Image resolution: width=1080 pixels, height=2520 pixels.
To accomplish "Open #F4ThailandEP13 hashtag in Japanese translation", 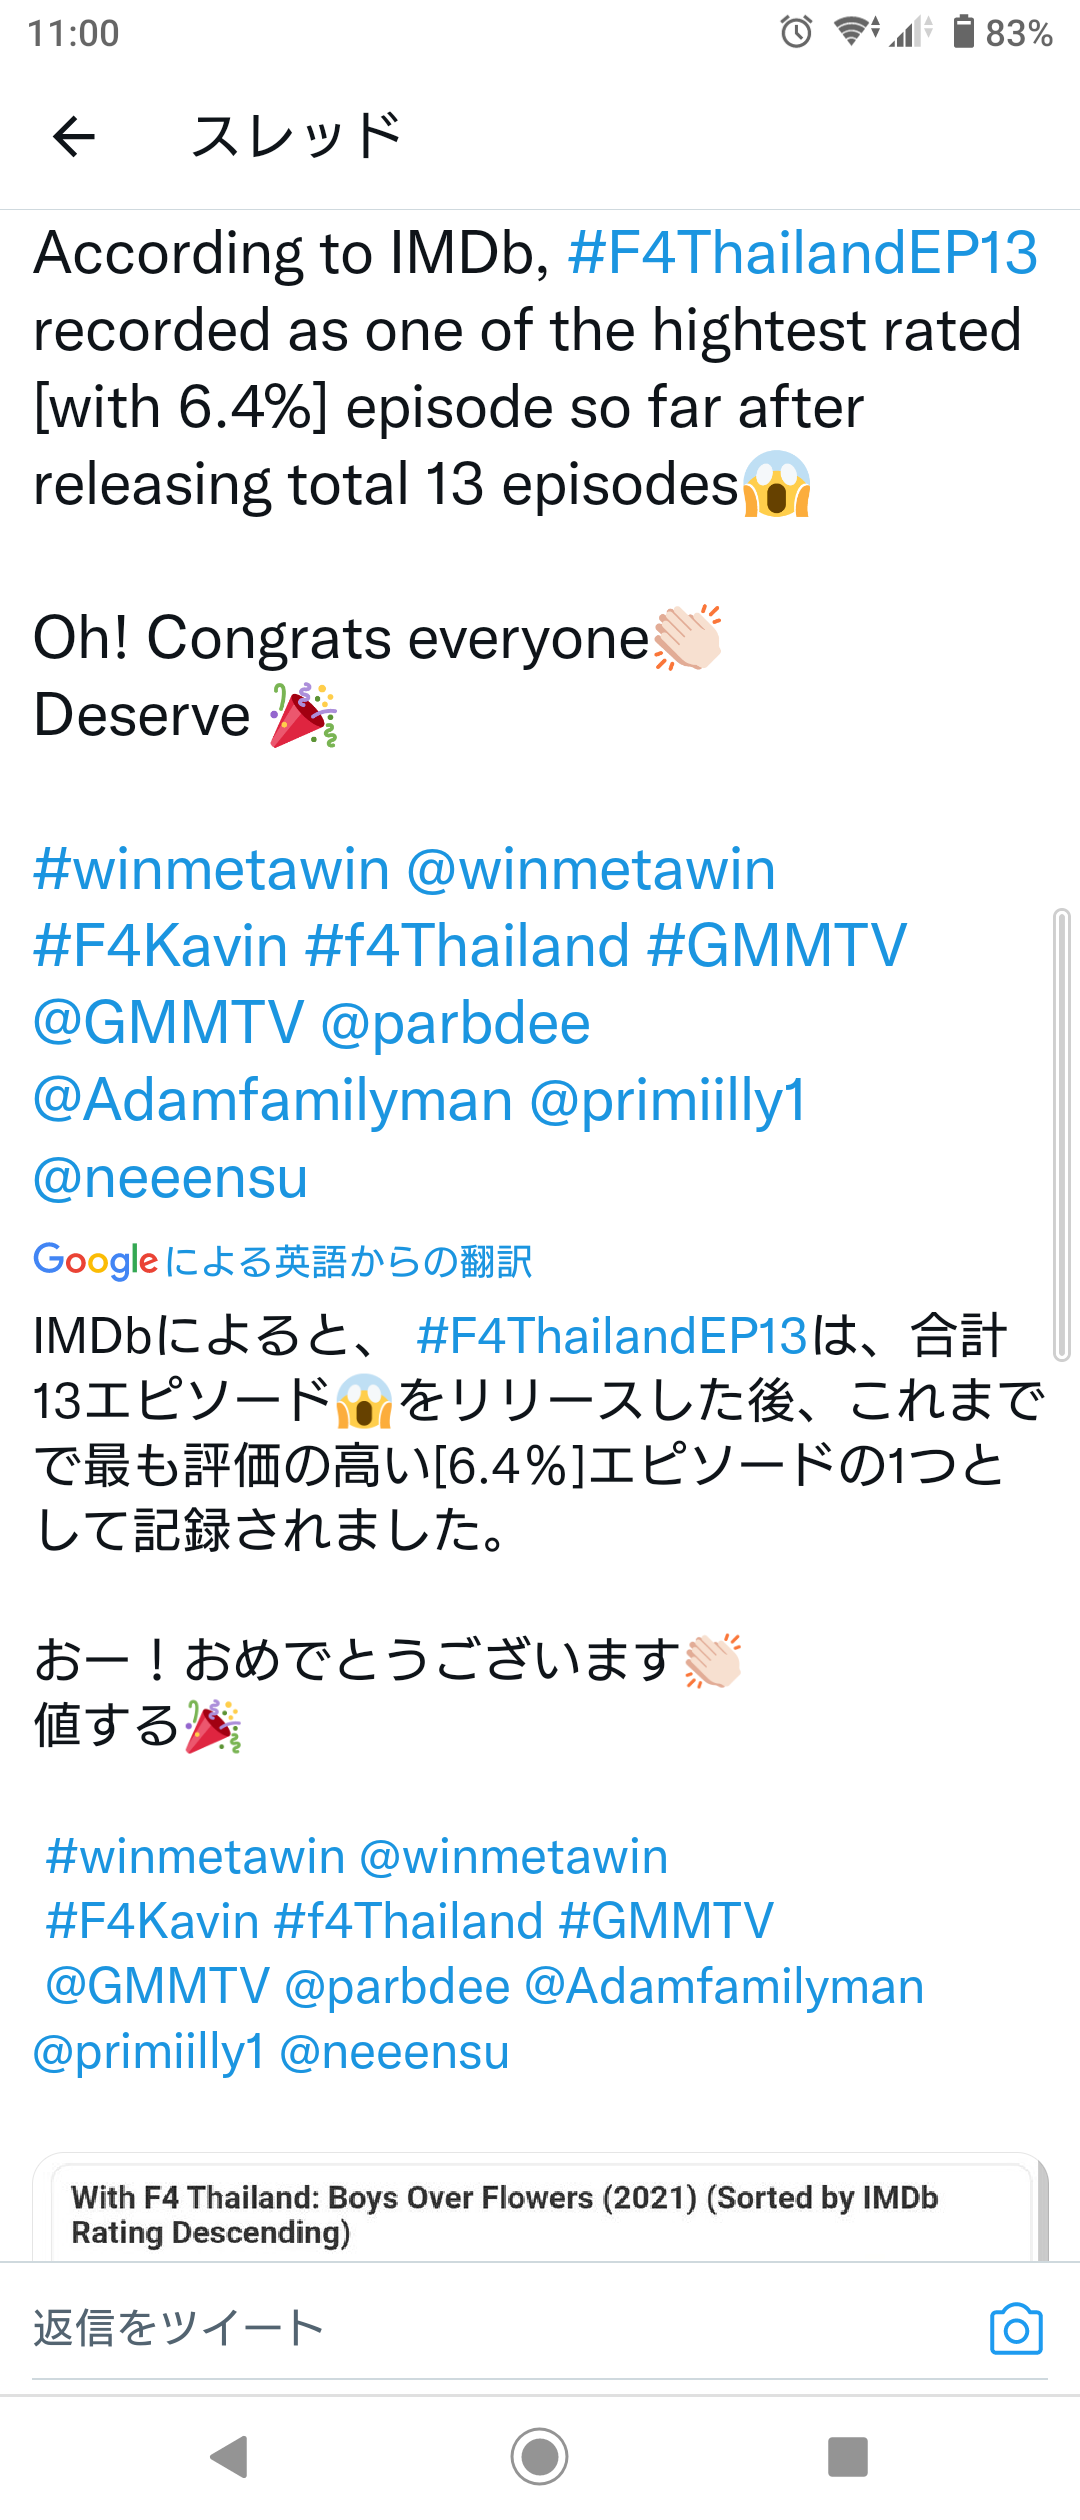I will click(x=612, y=1336).
